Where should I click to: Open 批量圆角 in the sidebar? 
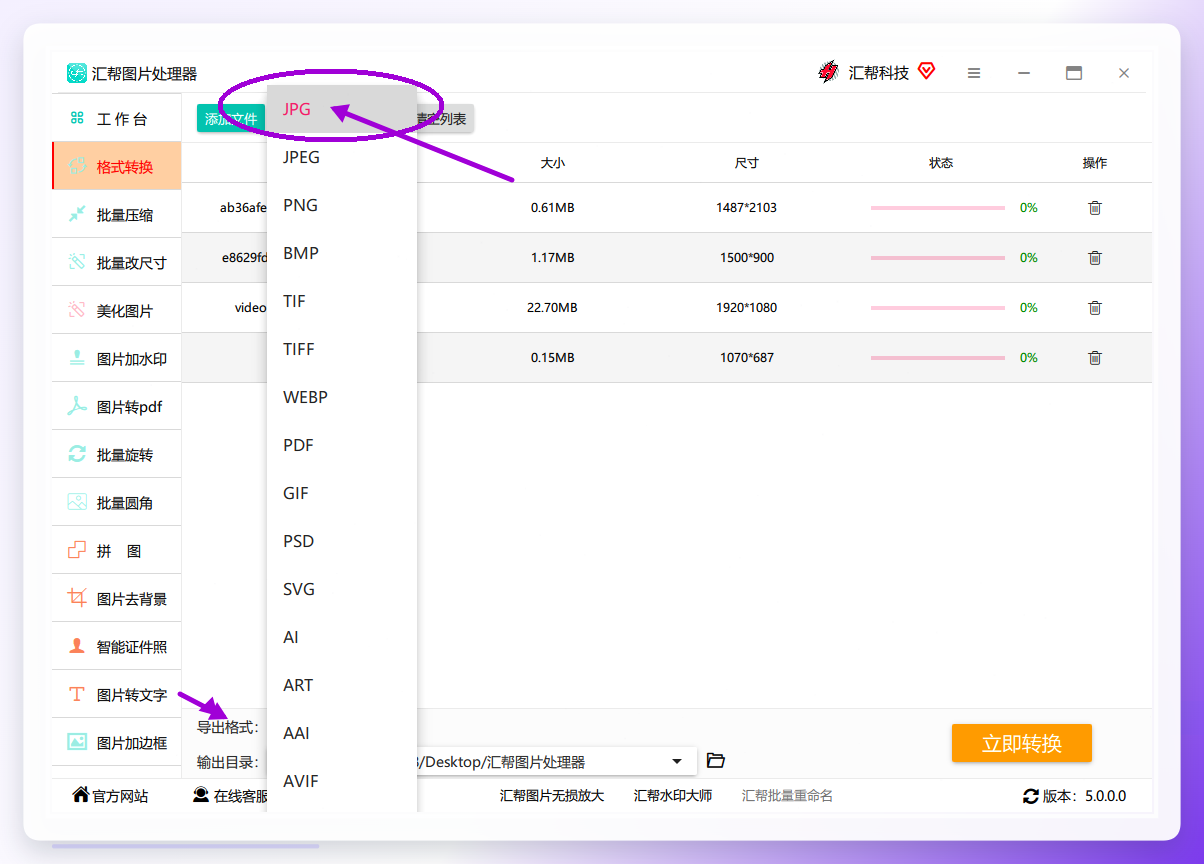coord(117,503)
